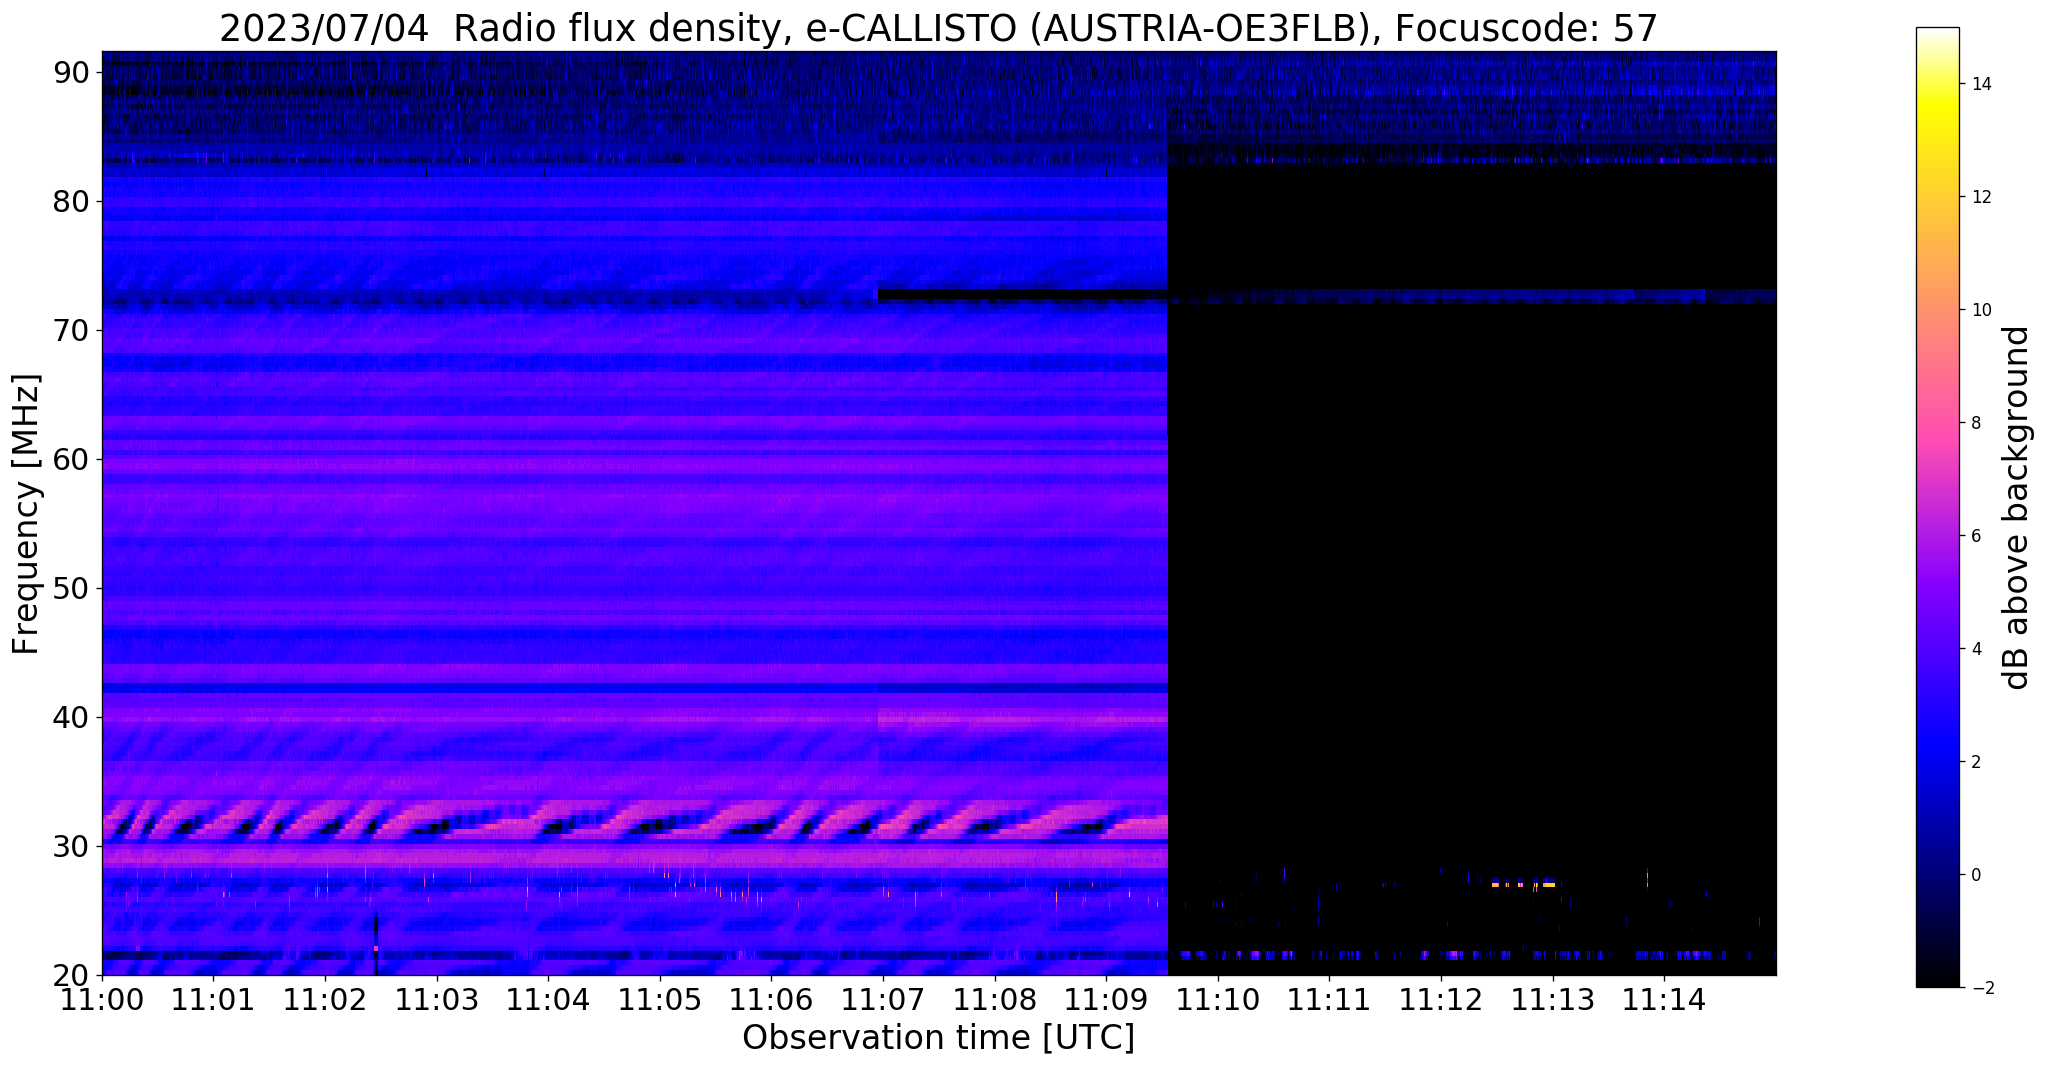2047x1067 pixels.
Task: Click the 80 frequency tick label
Action: (73, 201)
